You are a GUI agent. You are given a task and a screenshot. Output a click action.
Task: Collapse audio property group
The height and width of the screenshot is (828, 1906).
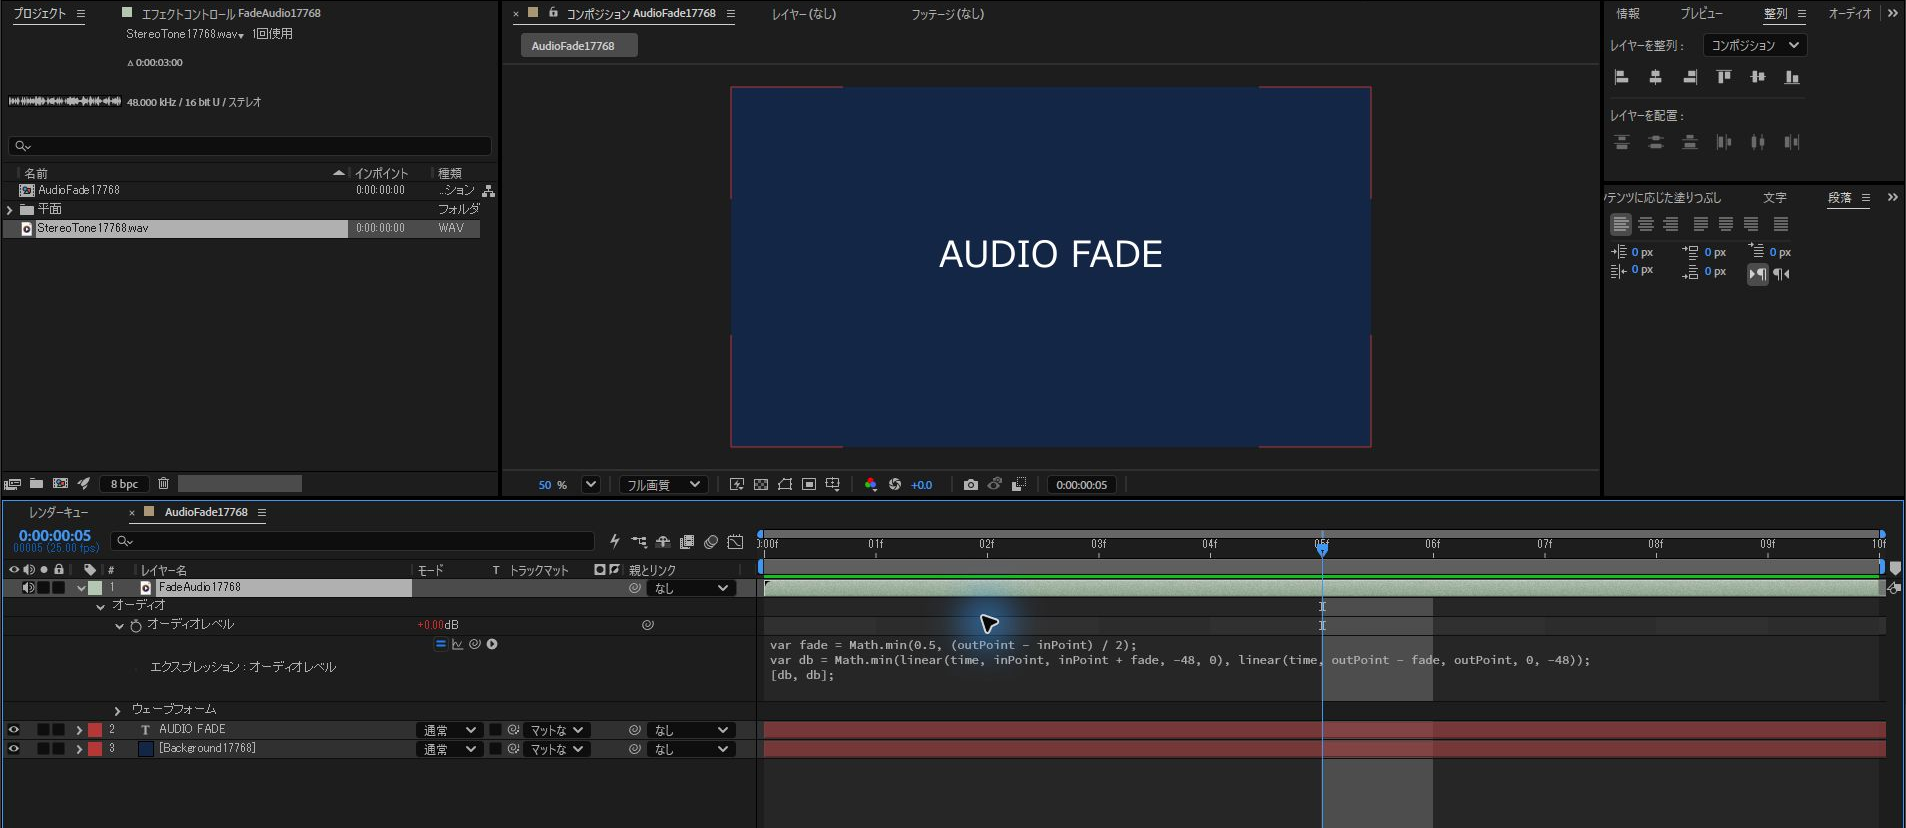click(x=100, y=606)
